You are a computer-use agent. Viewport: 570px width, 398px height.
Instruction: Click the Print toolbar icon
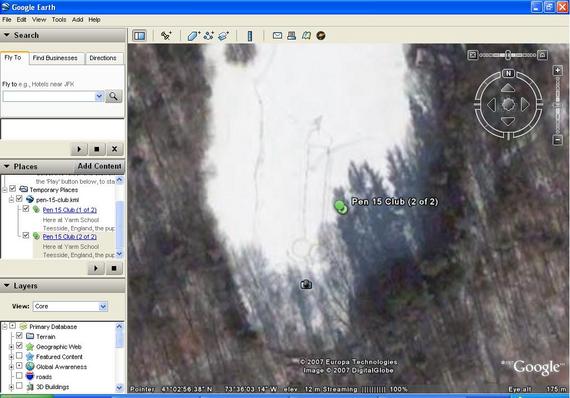coord(292,35)
